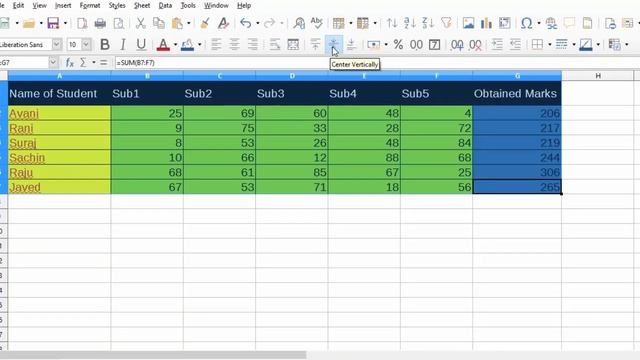
Task: Run the Spelling check icon
Action: 317,23
